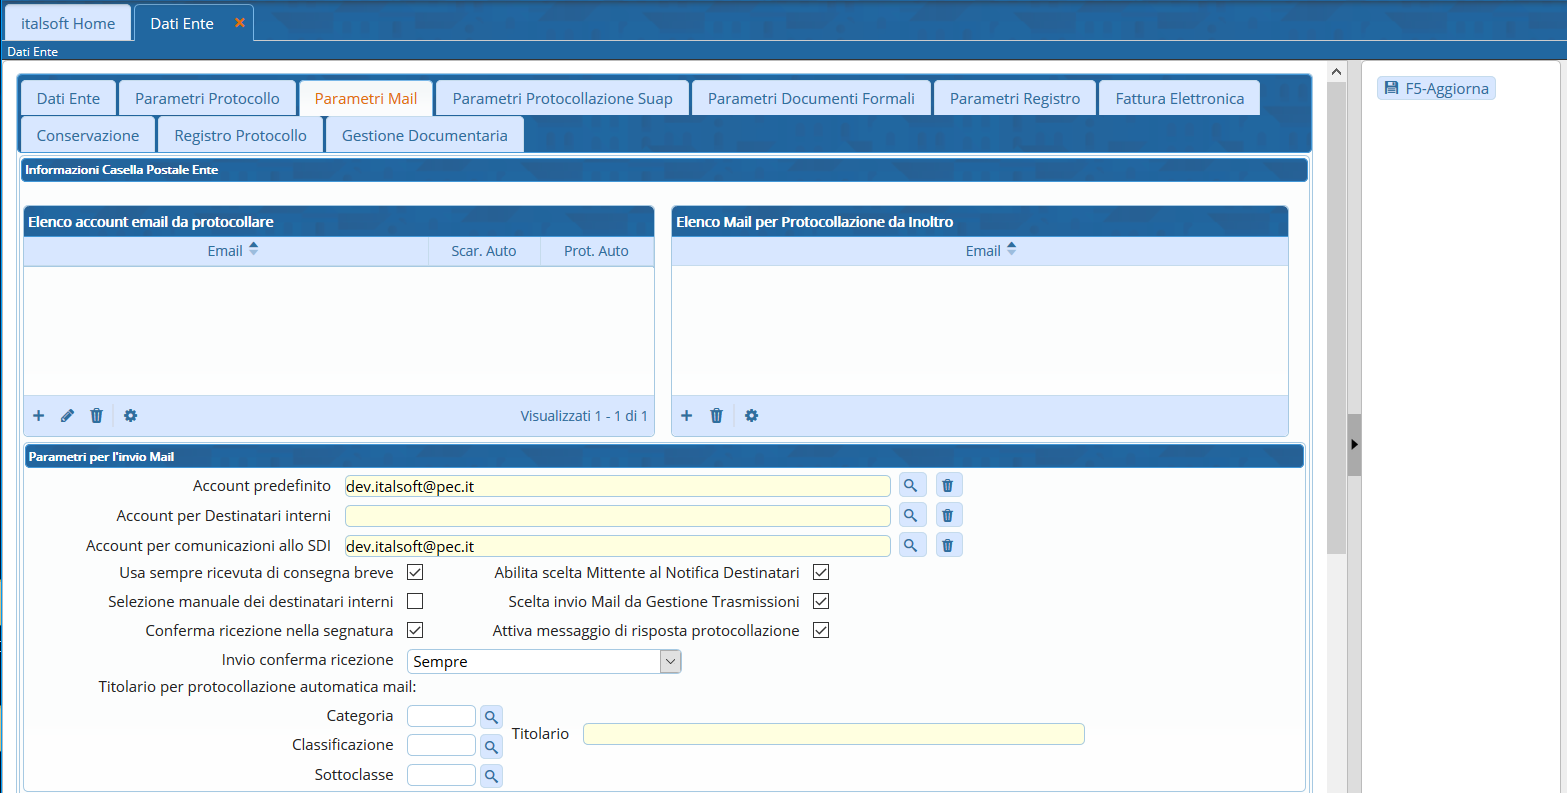Go to the italsoft Home tab
Image resolution: width=1567 pixels, height=793 pixels.
click(x=68, y=23)
